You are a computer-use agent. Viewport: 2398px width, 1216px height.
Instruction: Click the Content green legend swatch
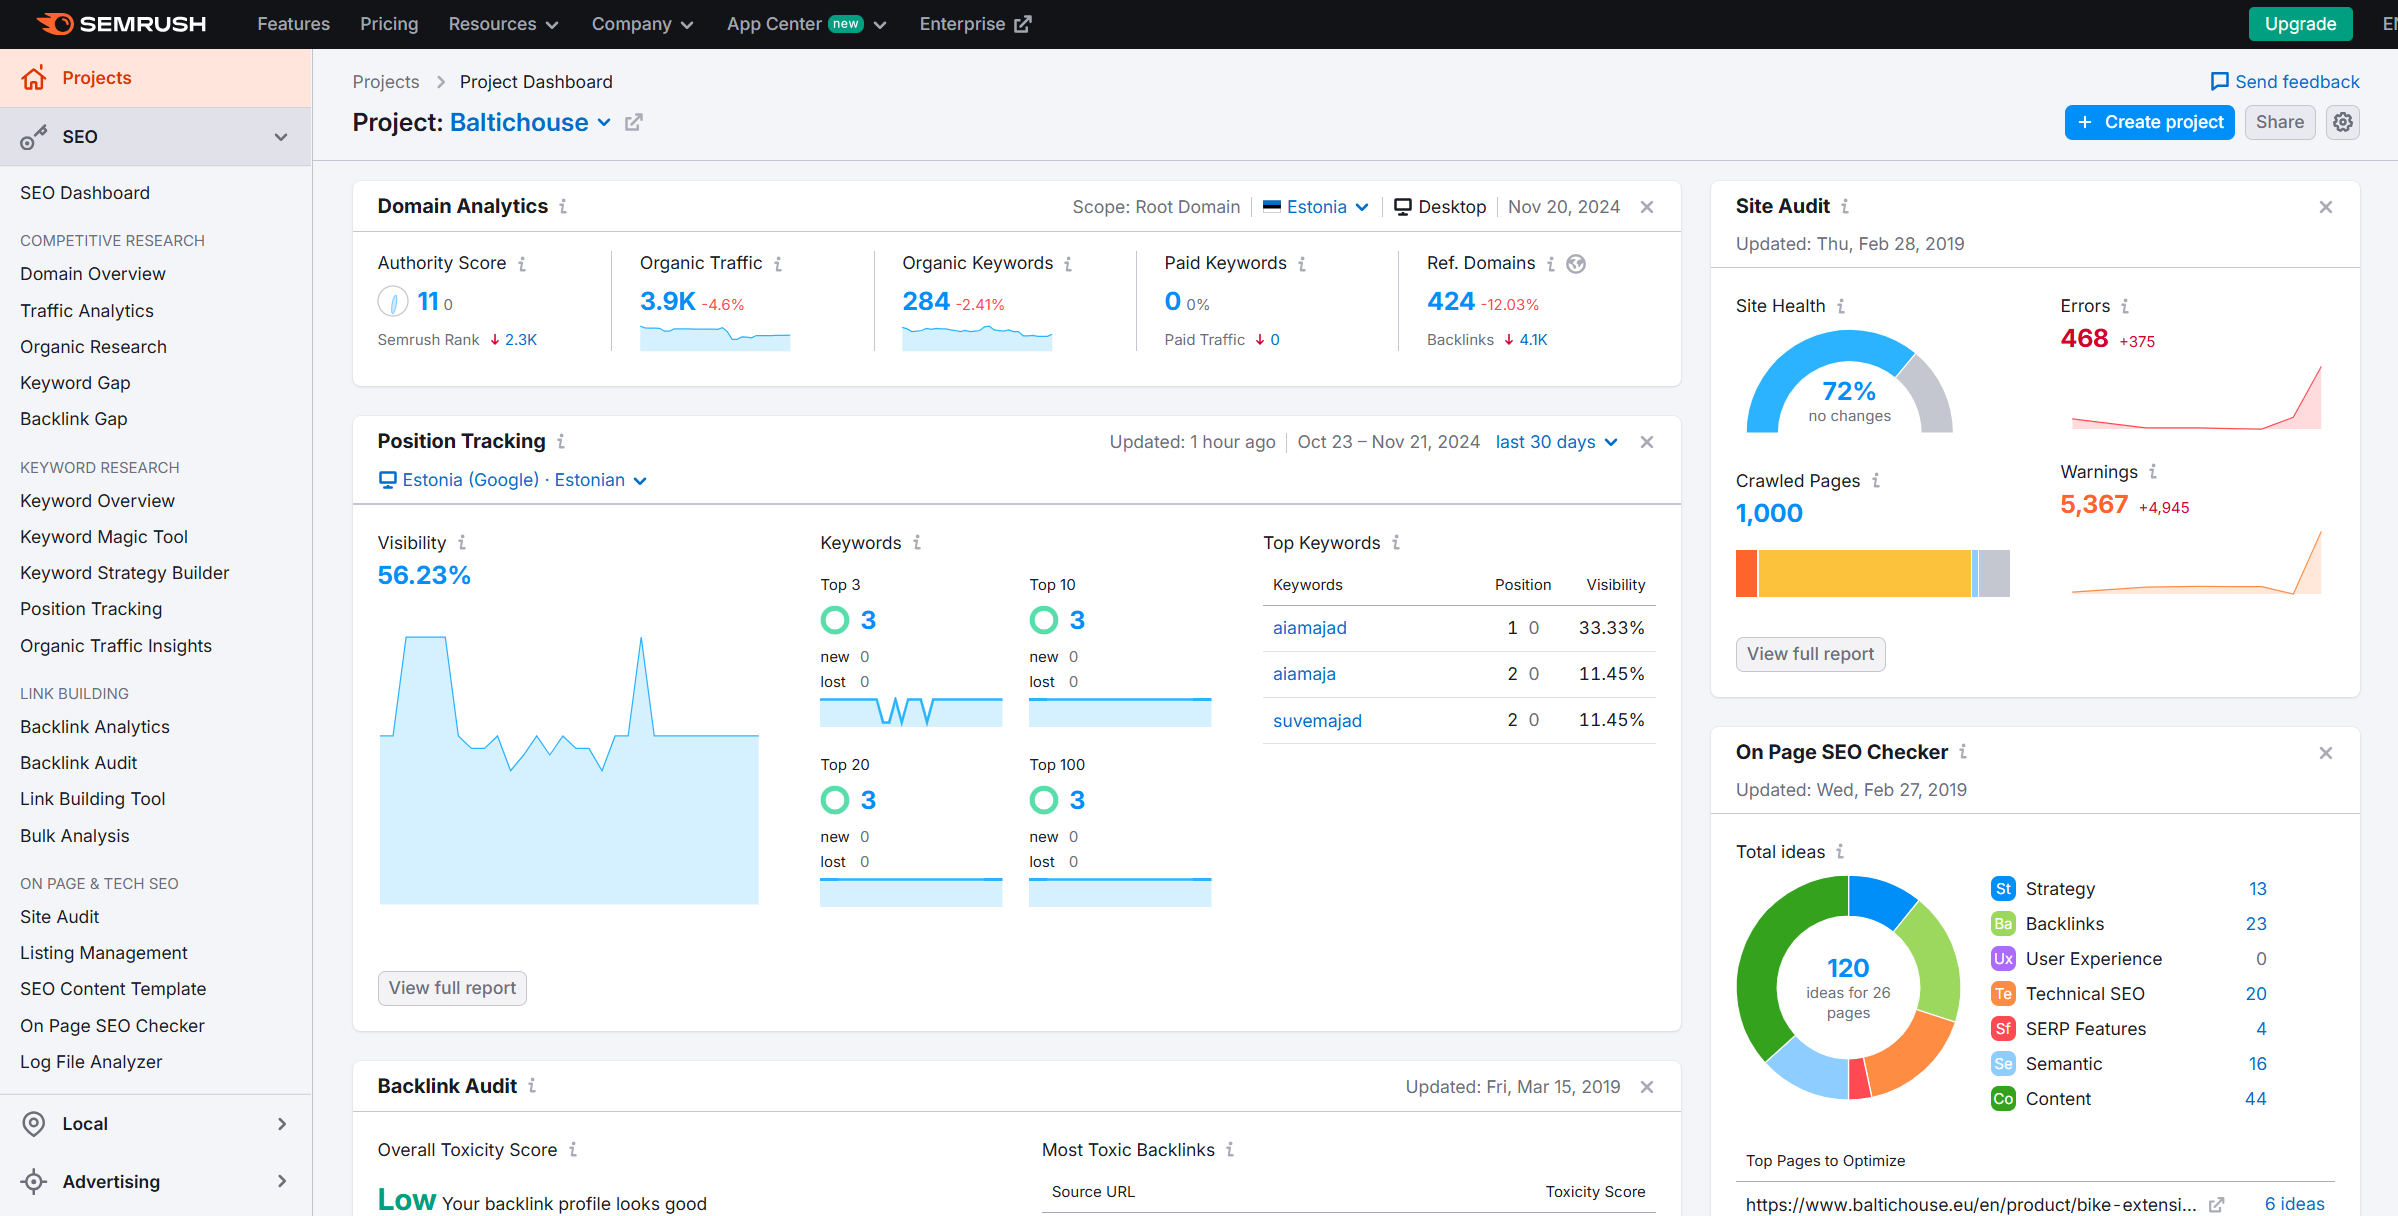coord(2003,1099)
